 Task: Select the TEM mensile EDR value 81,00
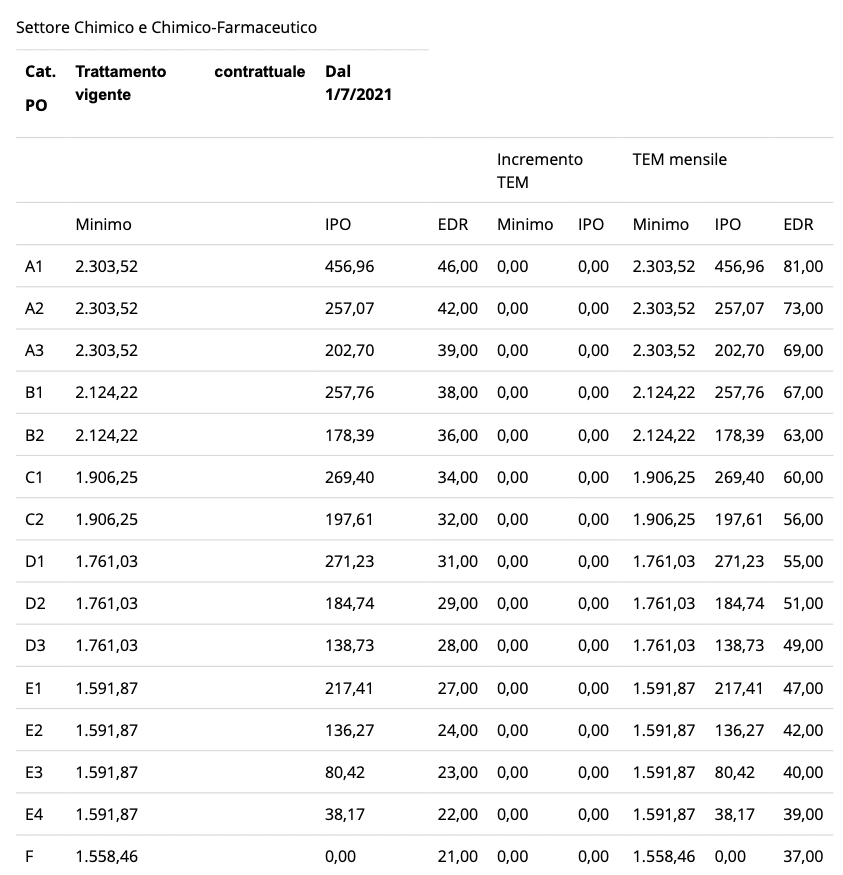803,266
